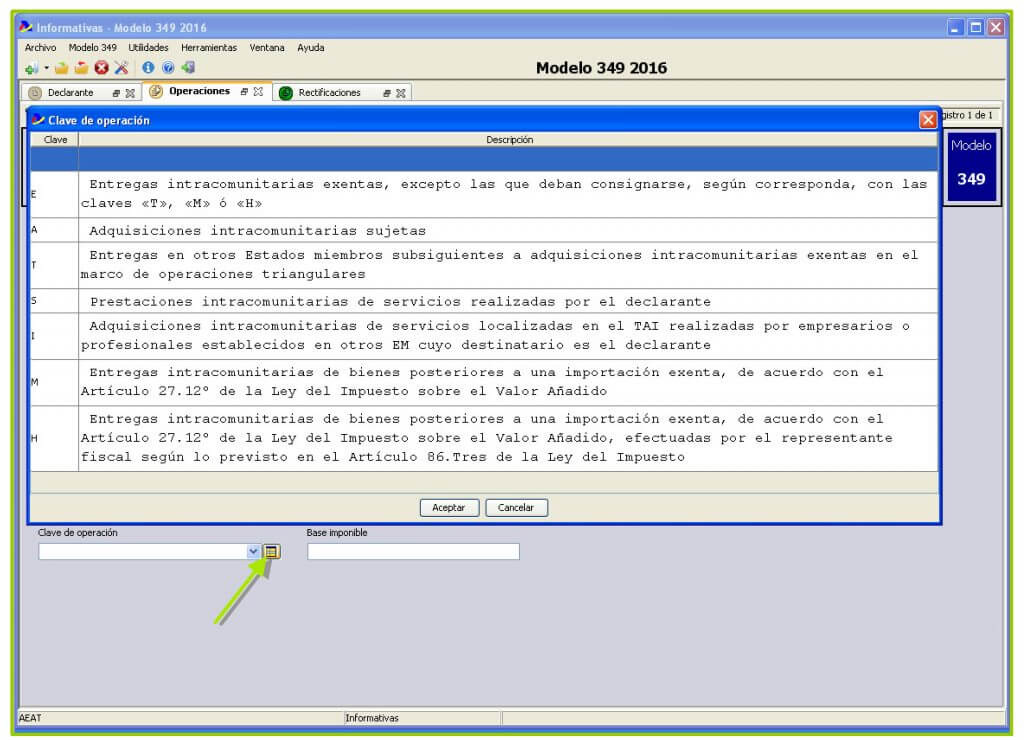This screenshot has width=1024, height=740.
Task: Click AEAT in the status bar
Action: click(x=30, y=718)
